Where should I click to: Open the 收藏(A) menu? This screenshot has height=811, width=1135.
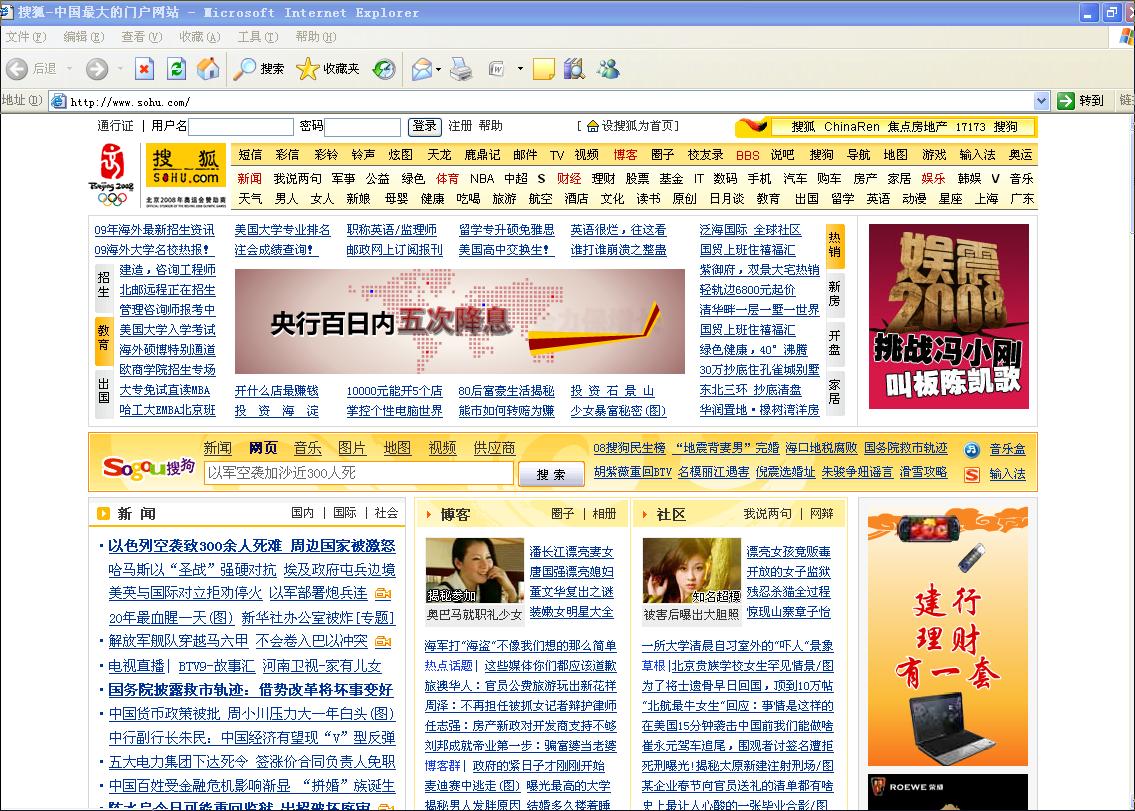tap(200, 36)
